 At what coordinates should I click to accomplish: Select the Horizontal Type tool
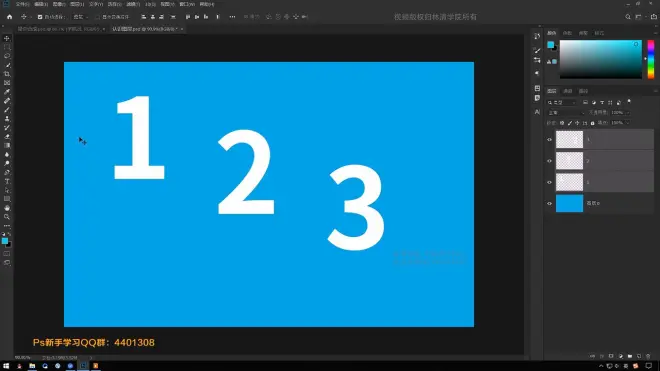7,181
